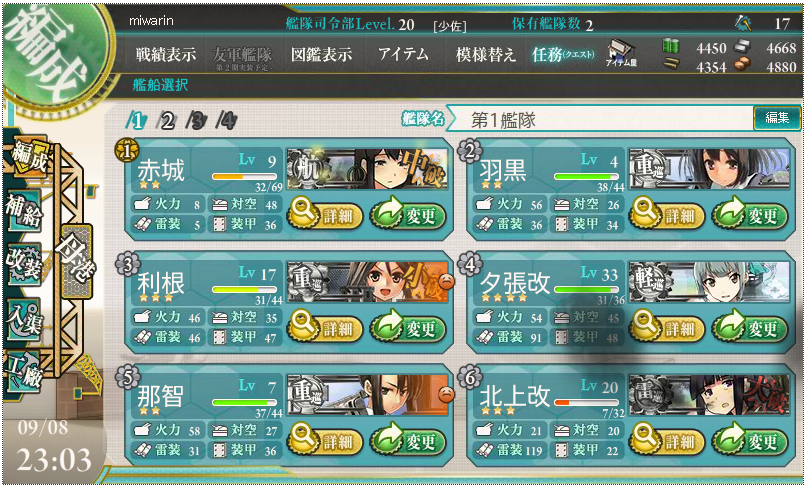Click 変更 button for 羽黒
Screen dimensions: 805x490
coord(750,215)
